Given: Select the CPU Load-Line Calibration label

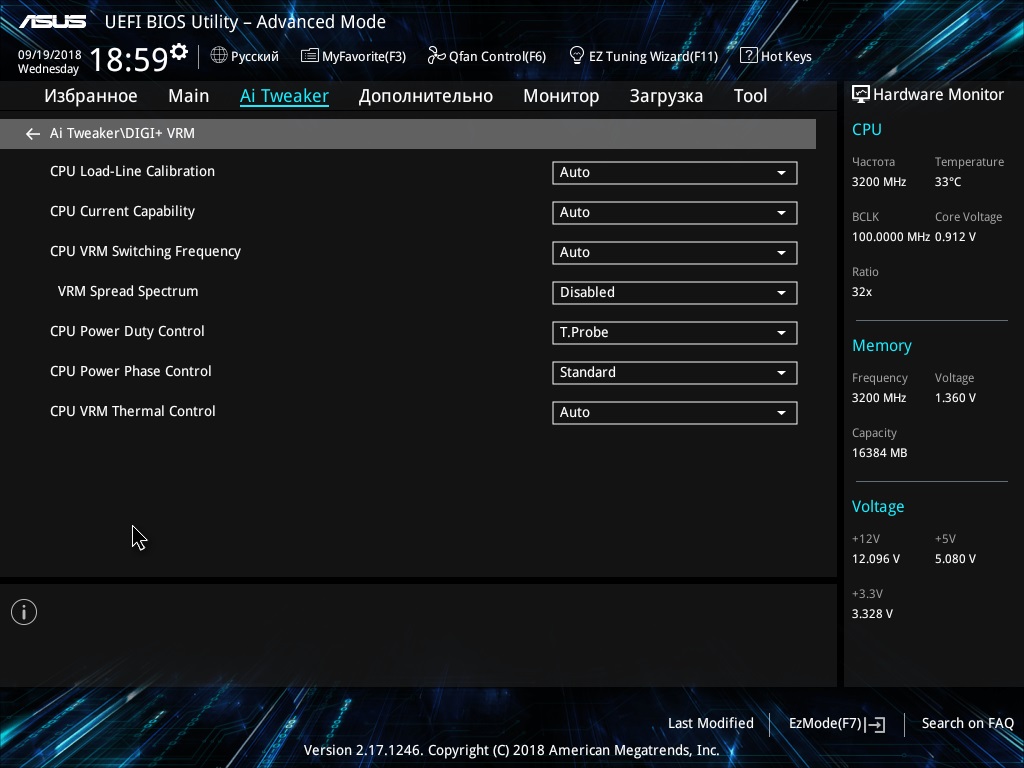Looking at the screenshot, I should [x=133, y=171].
